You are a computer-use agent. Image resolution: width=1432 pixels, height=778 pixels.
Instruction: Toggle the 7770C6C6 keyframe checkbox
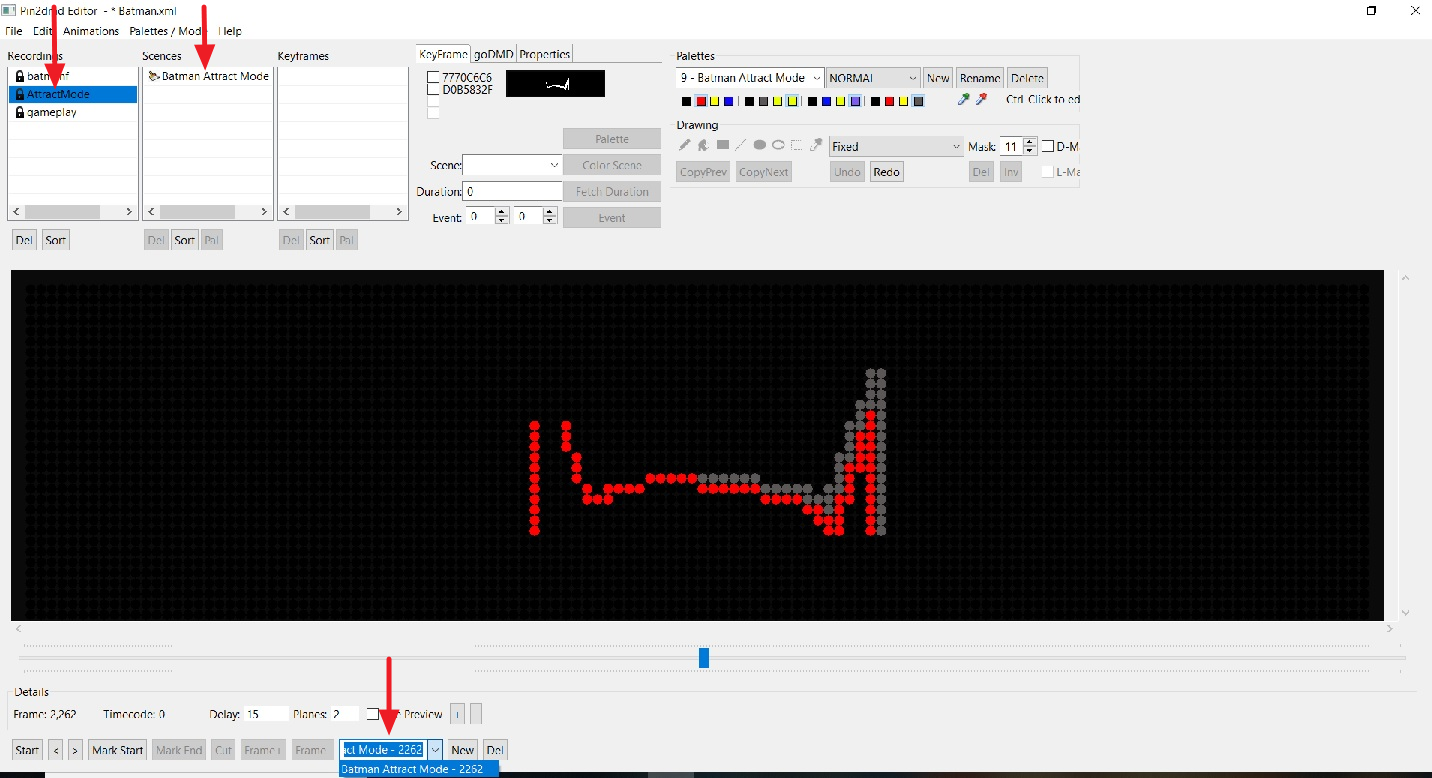pyautogui.click(x=434, y=77)
